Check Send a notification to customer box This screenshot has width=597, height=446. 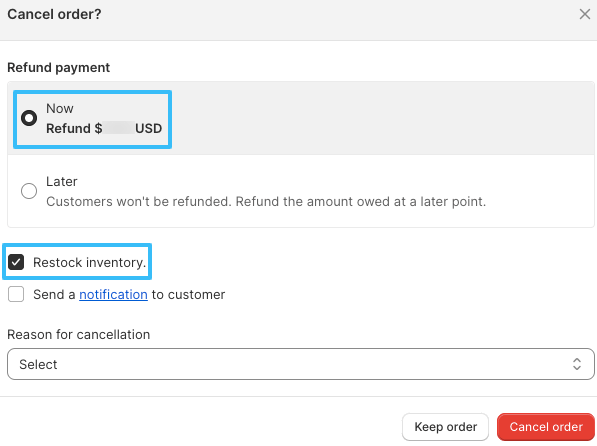click(16, 294)
